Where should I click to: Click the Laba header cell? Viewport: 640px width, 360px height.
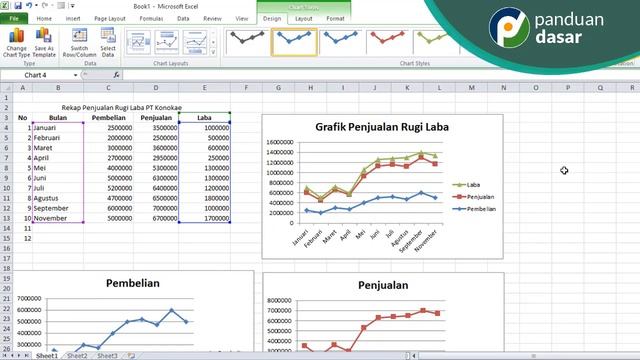pos(204,118)
